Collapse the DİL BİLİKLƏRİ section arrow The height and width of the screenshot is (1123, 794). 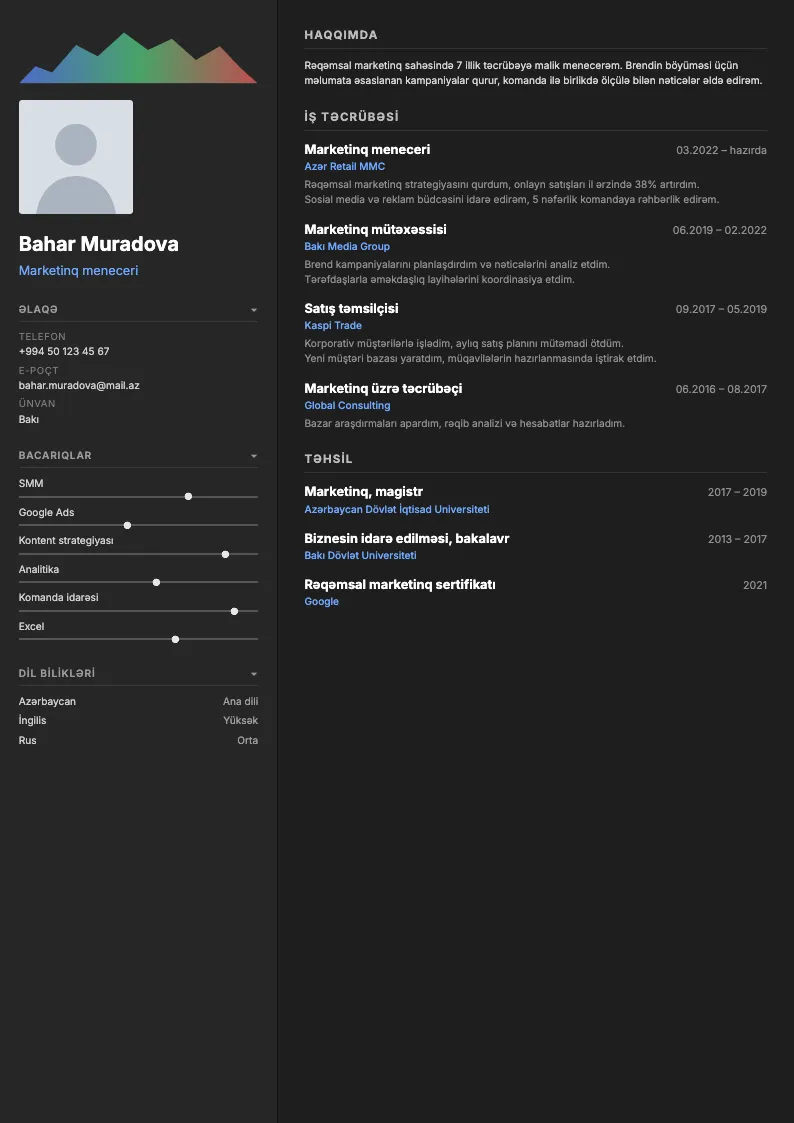[x=253, y=674]
